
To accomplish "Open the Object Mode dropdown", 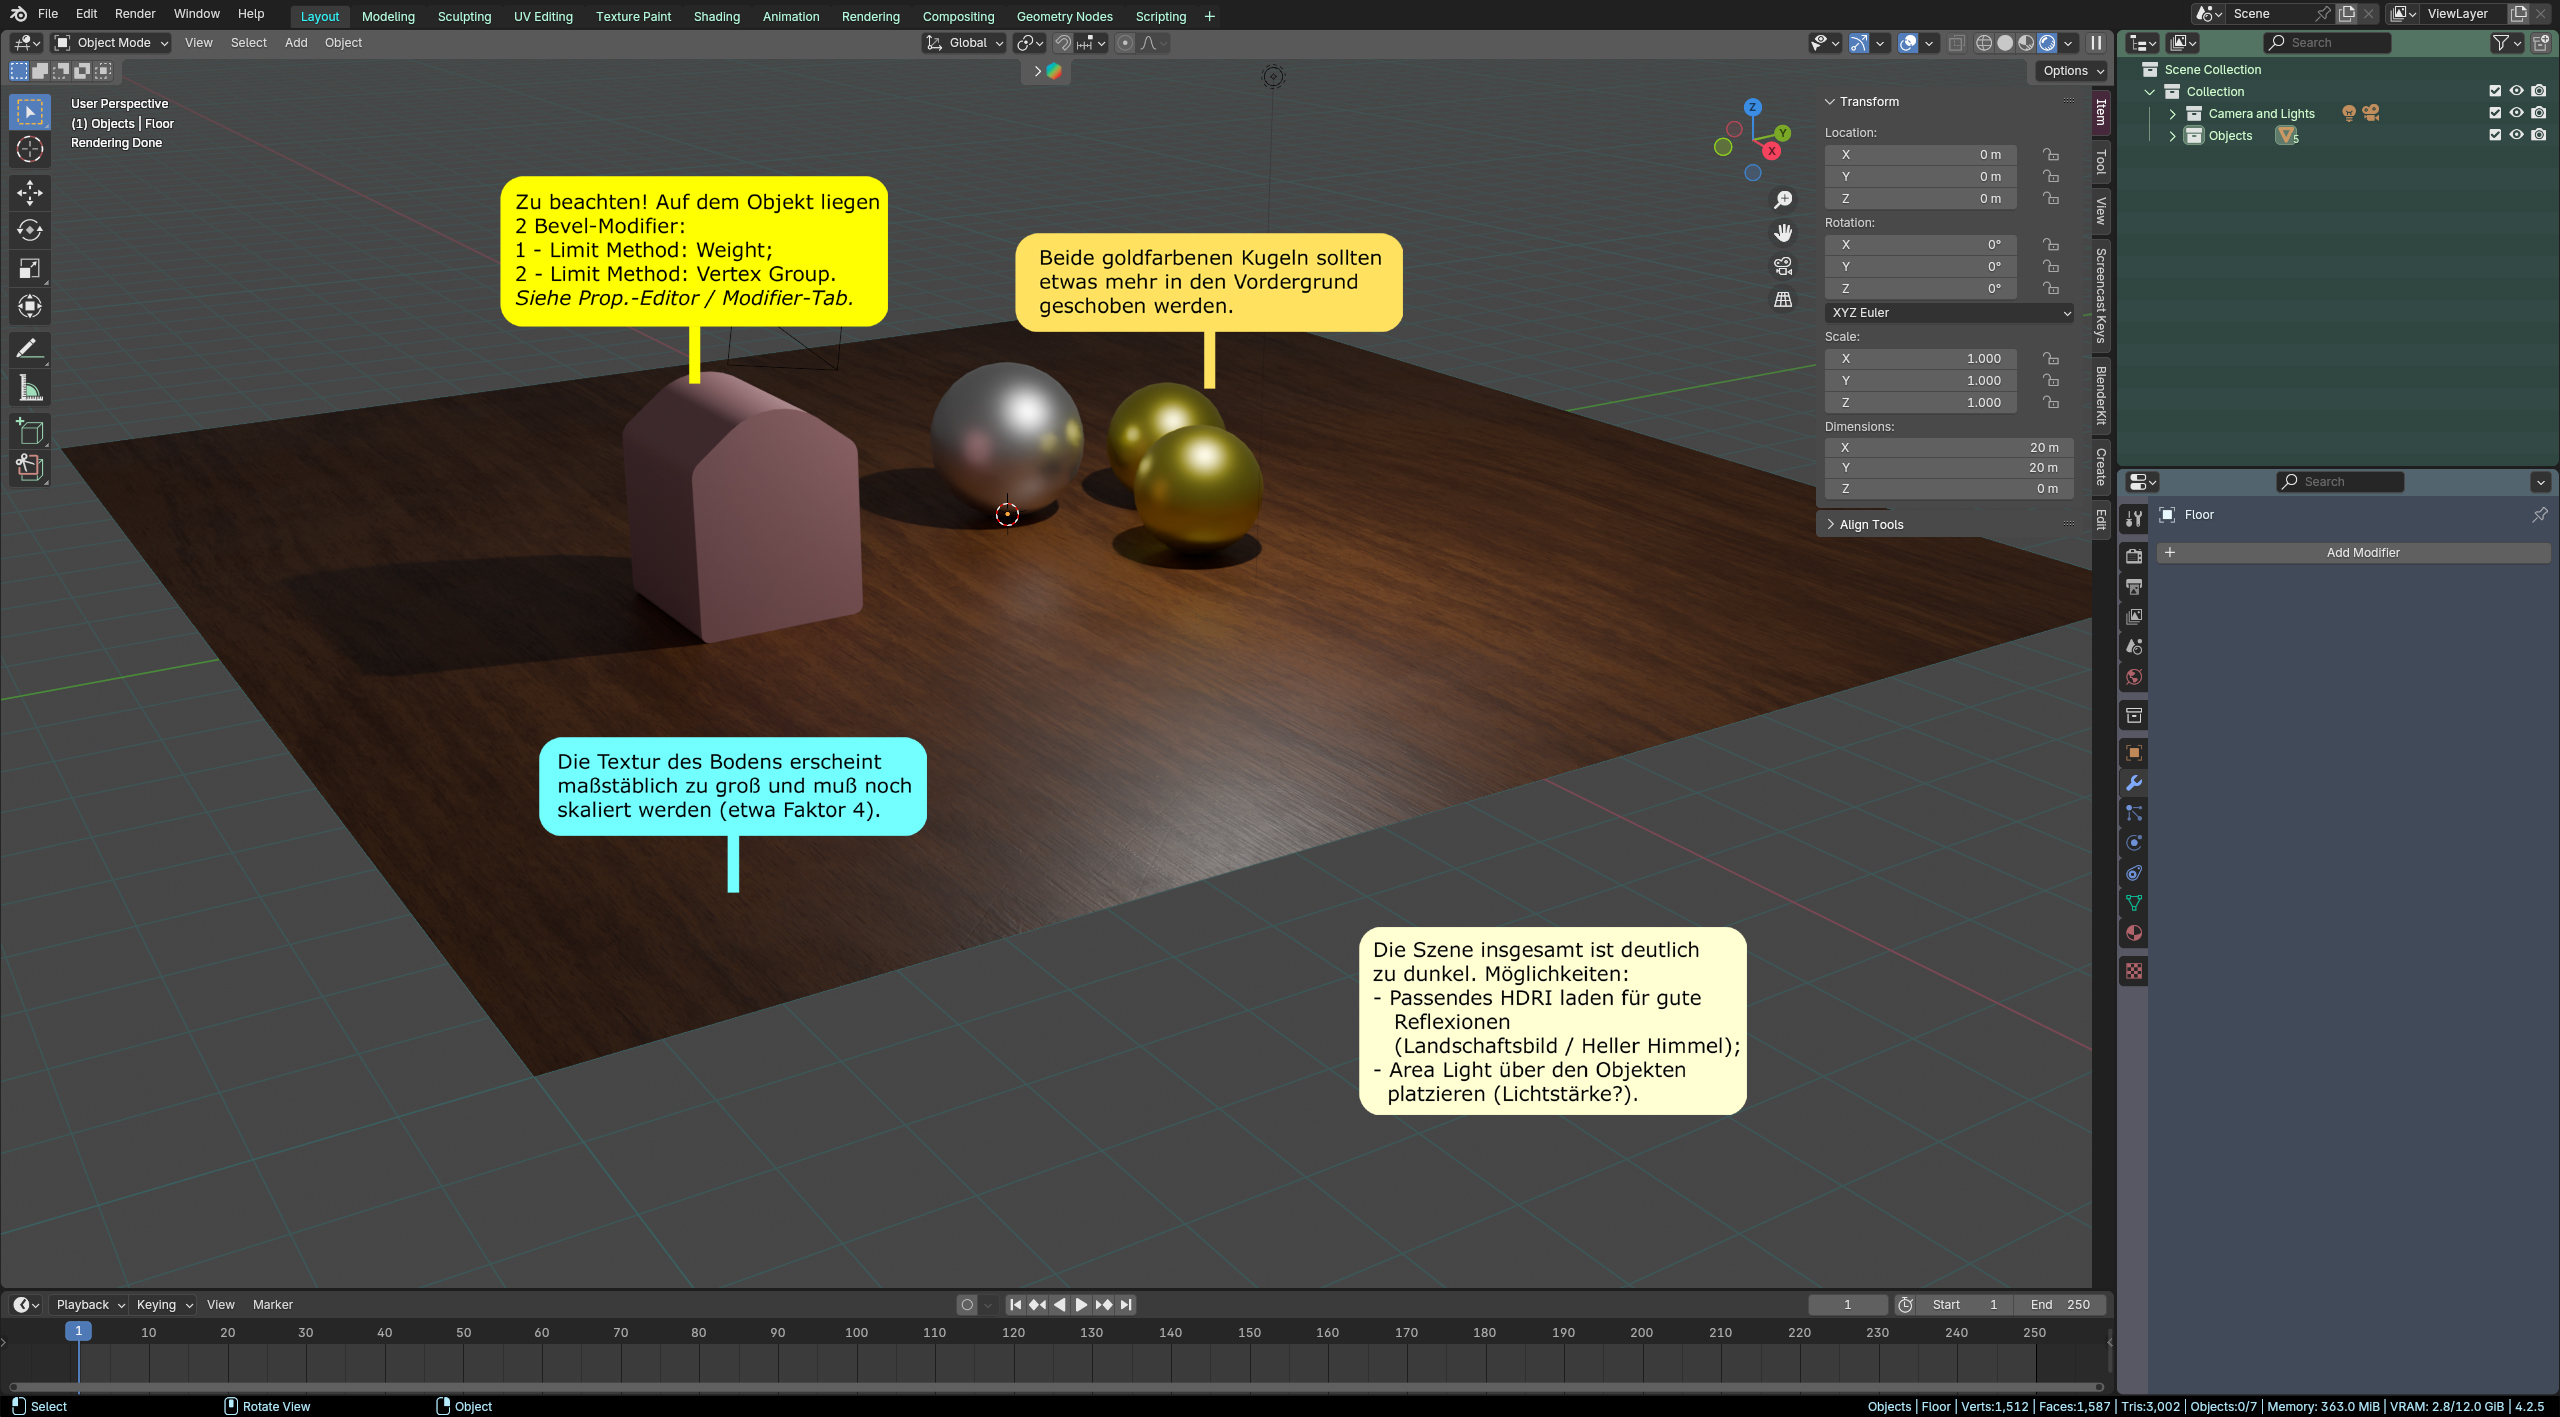I will 112,43.
